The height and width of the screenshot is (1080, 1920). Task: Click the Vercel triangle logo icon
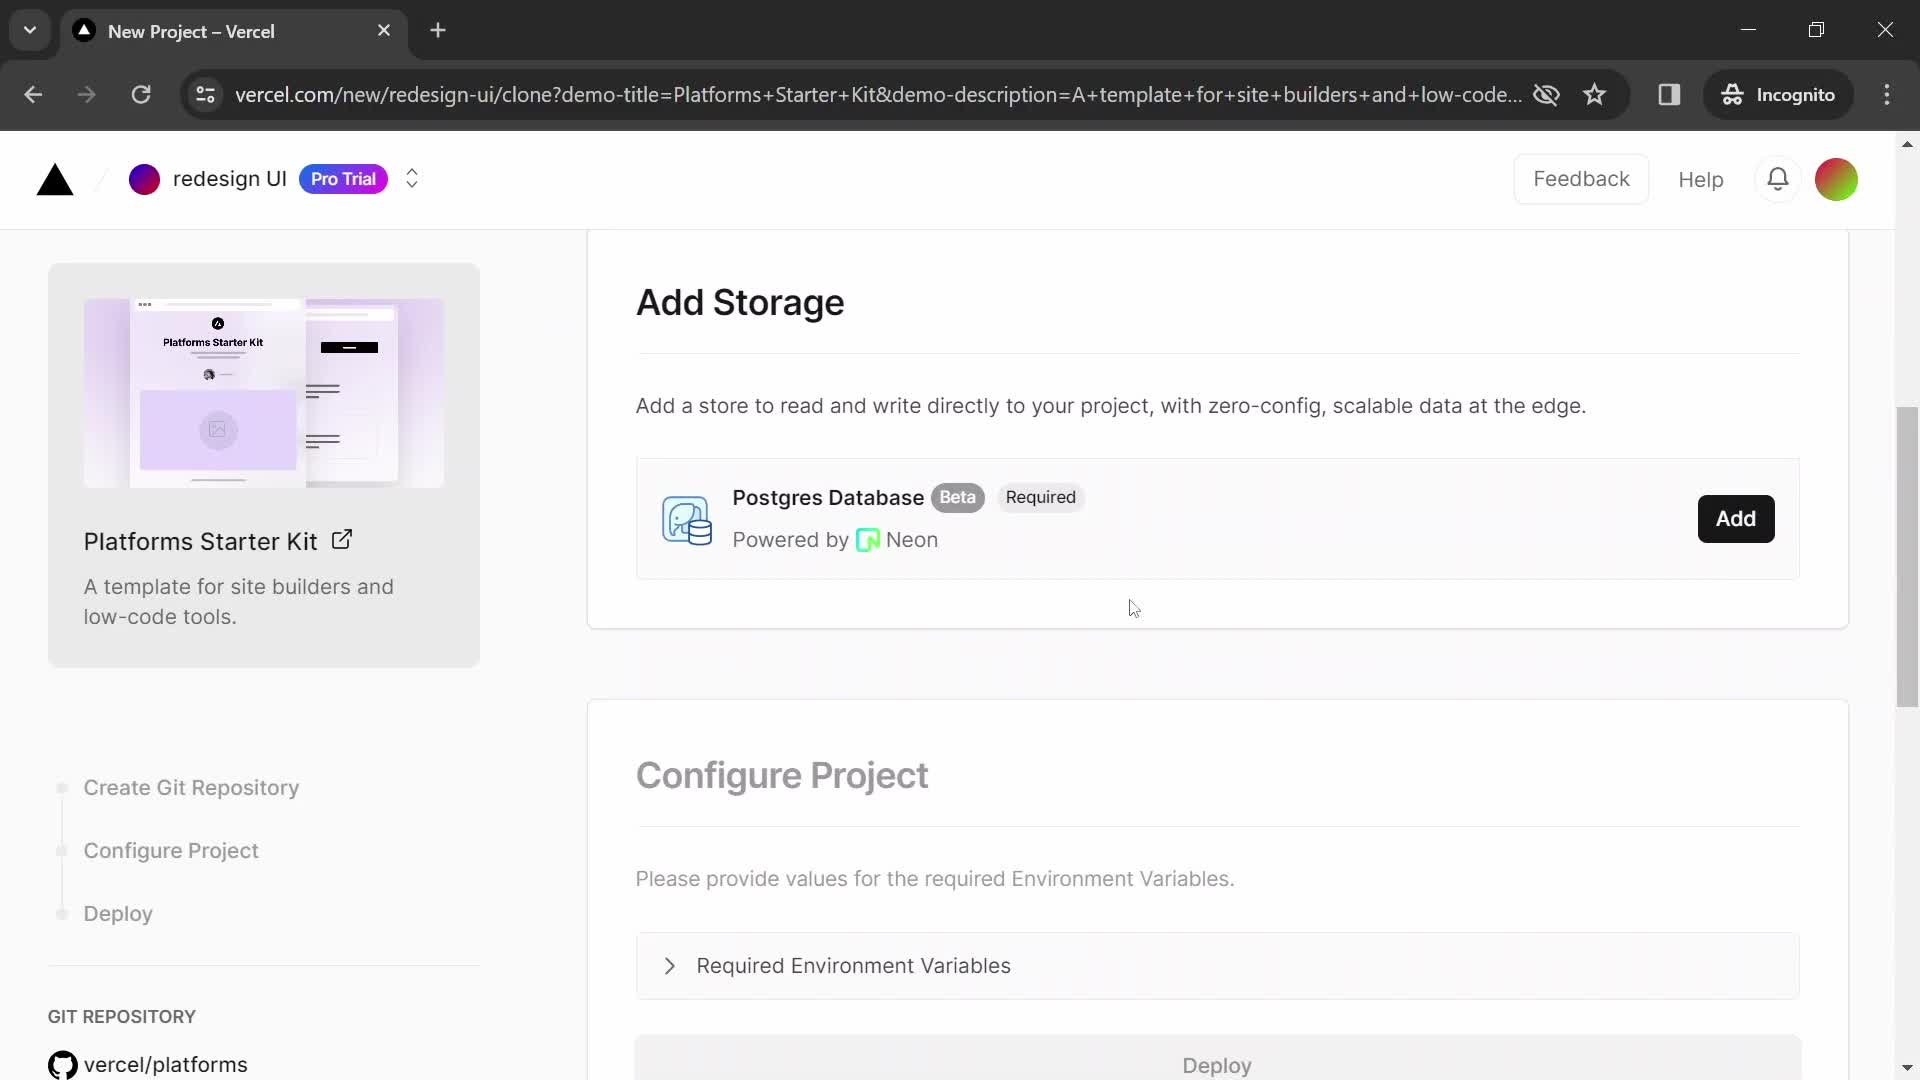click(54, 178)
